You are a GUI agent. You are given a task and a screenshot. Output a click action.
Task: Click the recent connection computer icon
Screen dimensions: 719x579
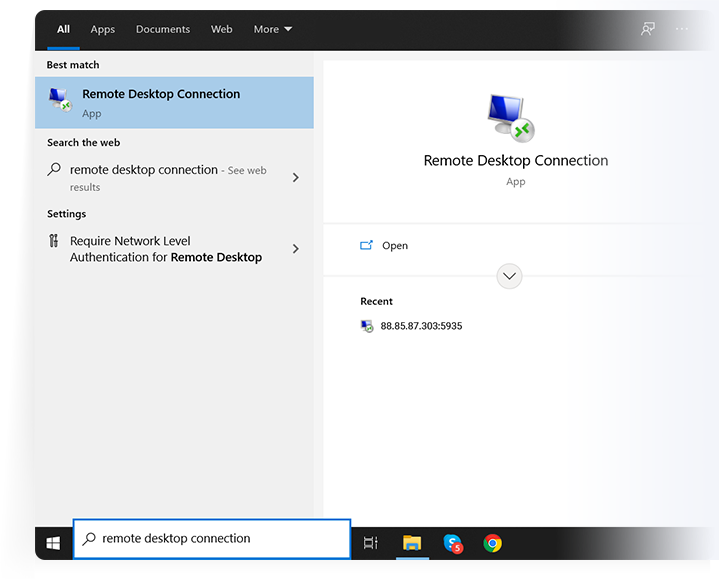pos(367,326)
